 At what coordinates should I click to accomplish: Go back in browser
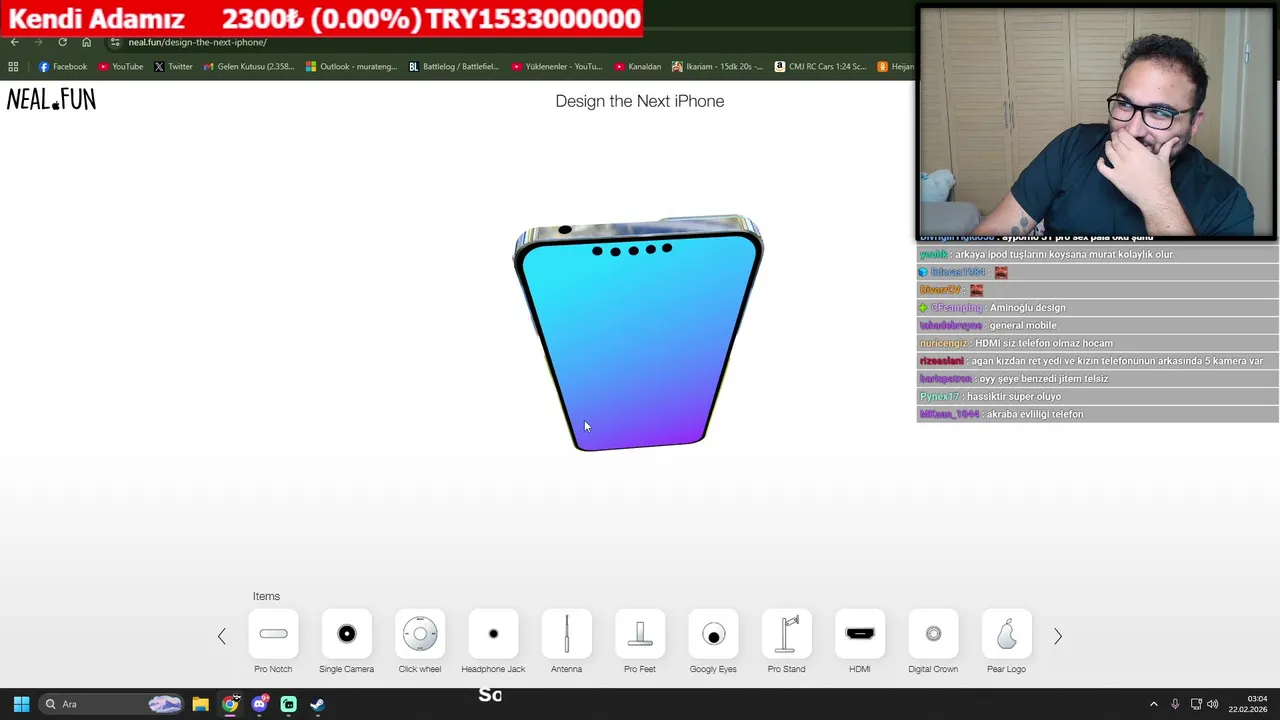14,42
